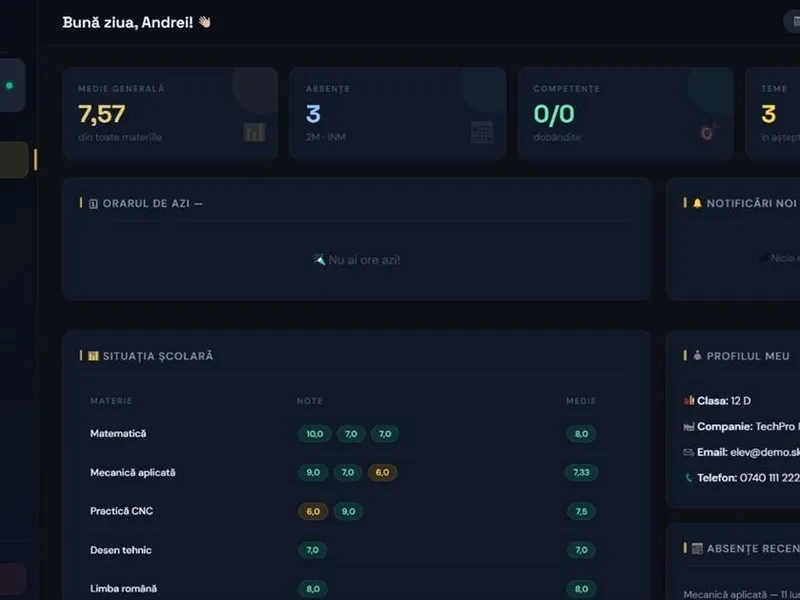This screenshot has width=800, height=600.
Task: Open the Competențe 0/0 card
Action: coord(626,113)
